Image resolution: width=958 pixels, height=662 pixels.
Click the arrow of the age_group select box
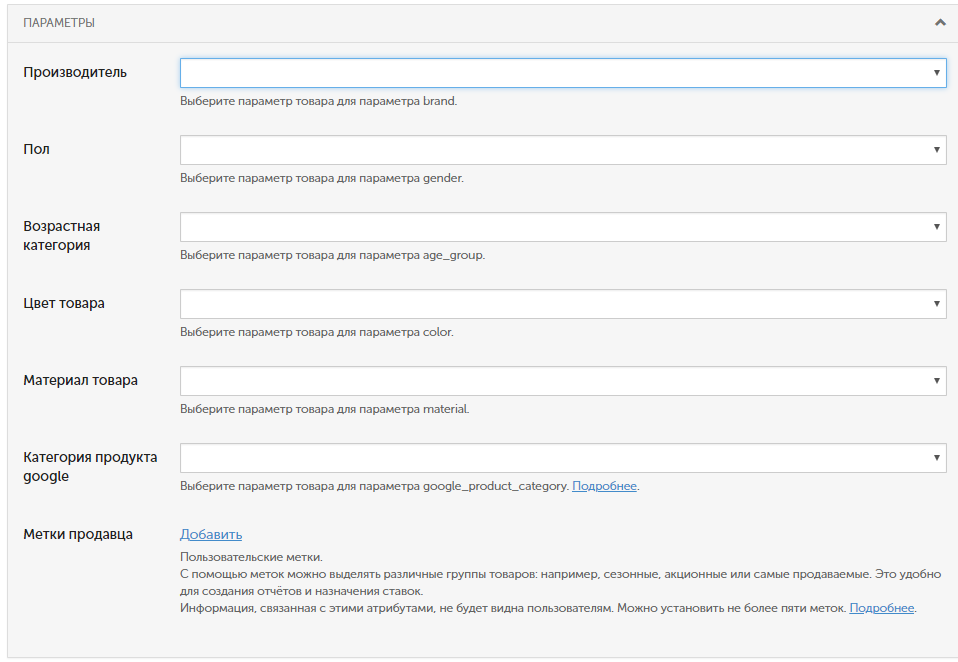click(936, 227)
